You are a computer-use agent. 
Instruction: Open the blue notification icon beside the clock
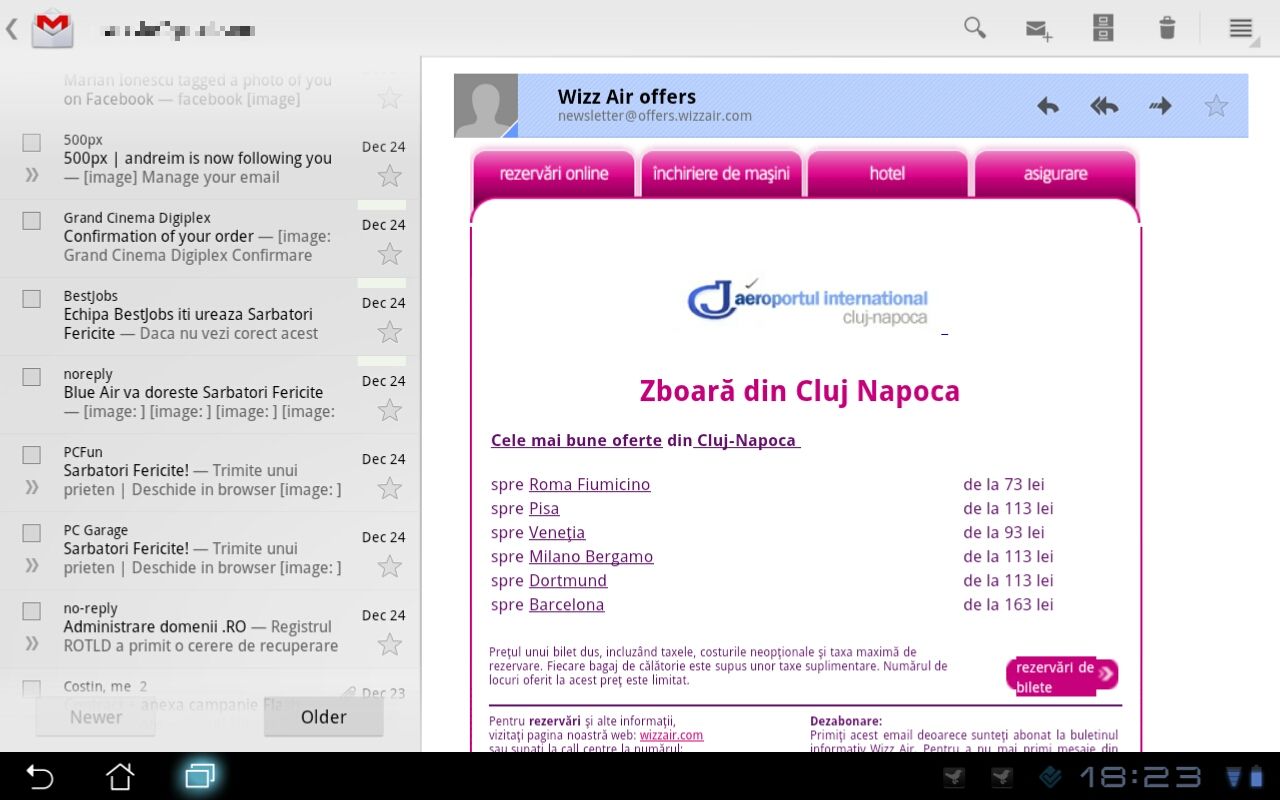(x=1050, y=777)
